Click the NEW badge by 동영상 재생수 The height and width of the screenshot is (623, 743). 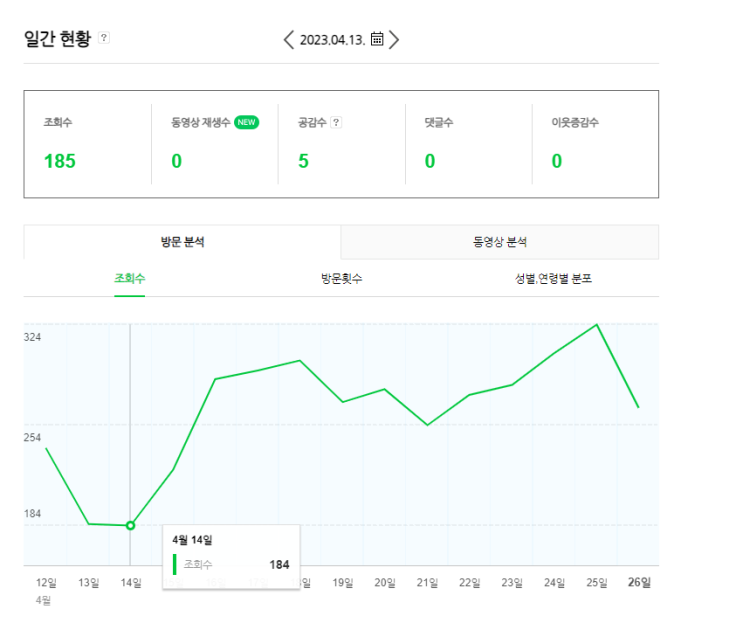[x=247, y=122]
